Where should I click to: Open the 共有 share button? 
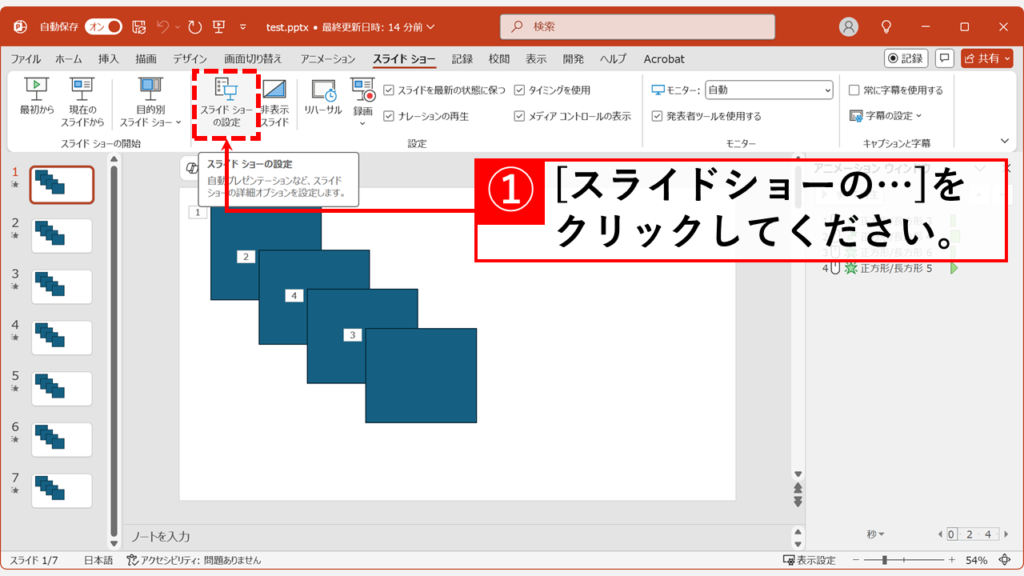(x=987, y=58)
